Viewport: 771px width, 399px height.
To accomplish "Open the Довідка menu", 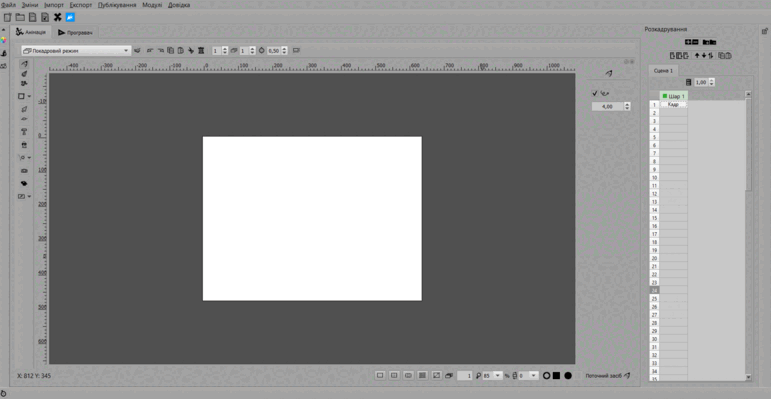I will (179, 5).
